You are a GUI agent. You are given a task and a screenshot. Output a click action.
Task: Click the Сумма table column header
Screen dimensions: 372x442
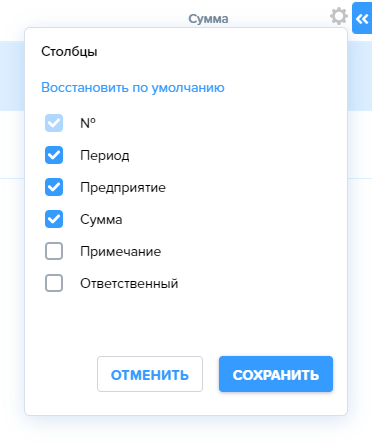point(208,19)
